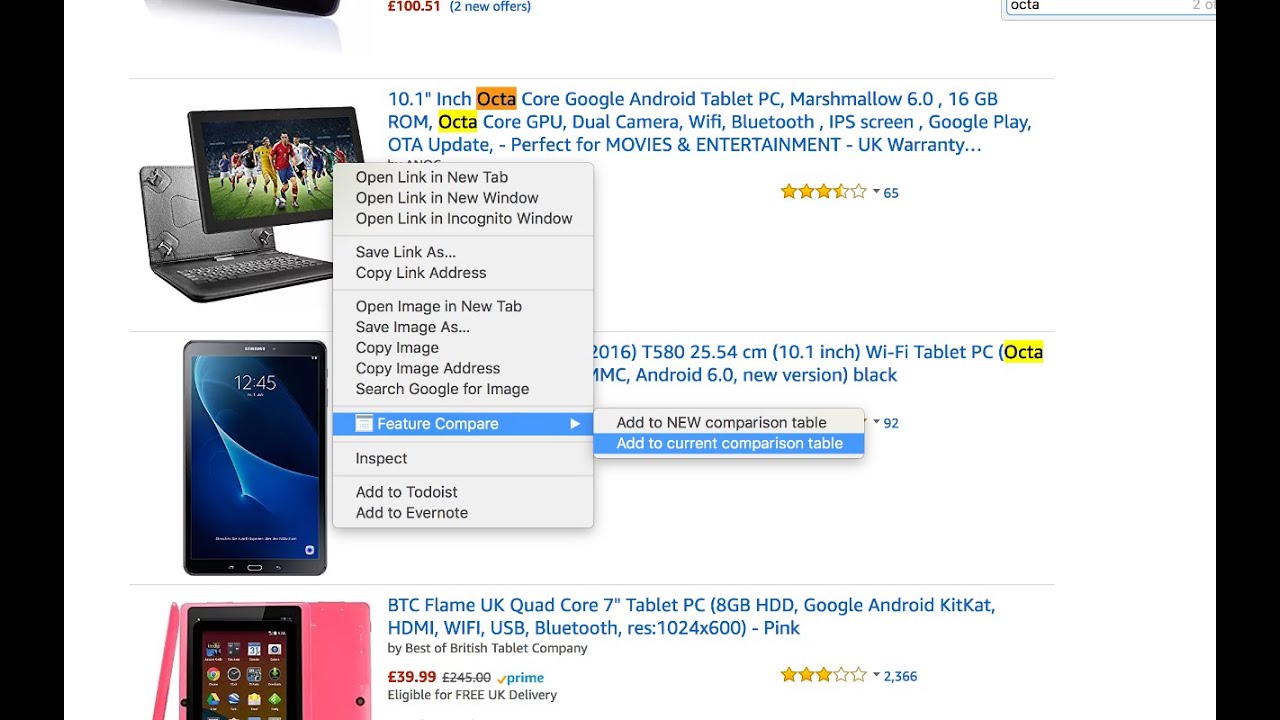Click 'by Best of British Tablet Company' text
Screen dimensions: 1280x720
coord(488,648)
